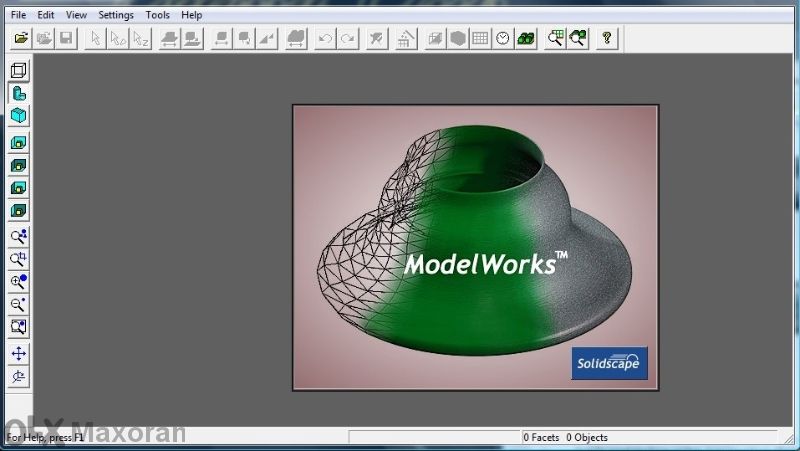Viewport: 800px width, 451px height.
Task: Click the view cube icon directly above zoom tools
Action: pyautogui.click(x=18, y=210)
